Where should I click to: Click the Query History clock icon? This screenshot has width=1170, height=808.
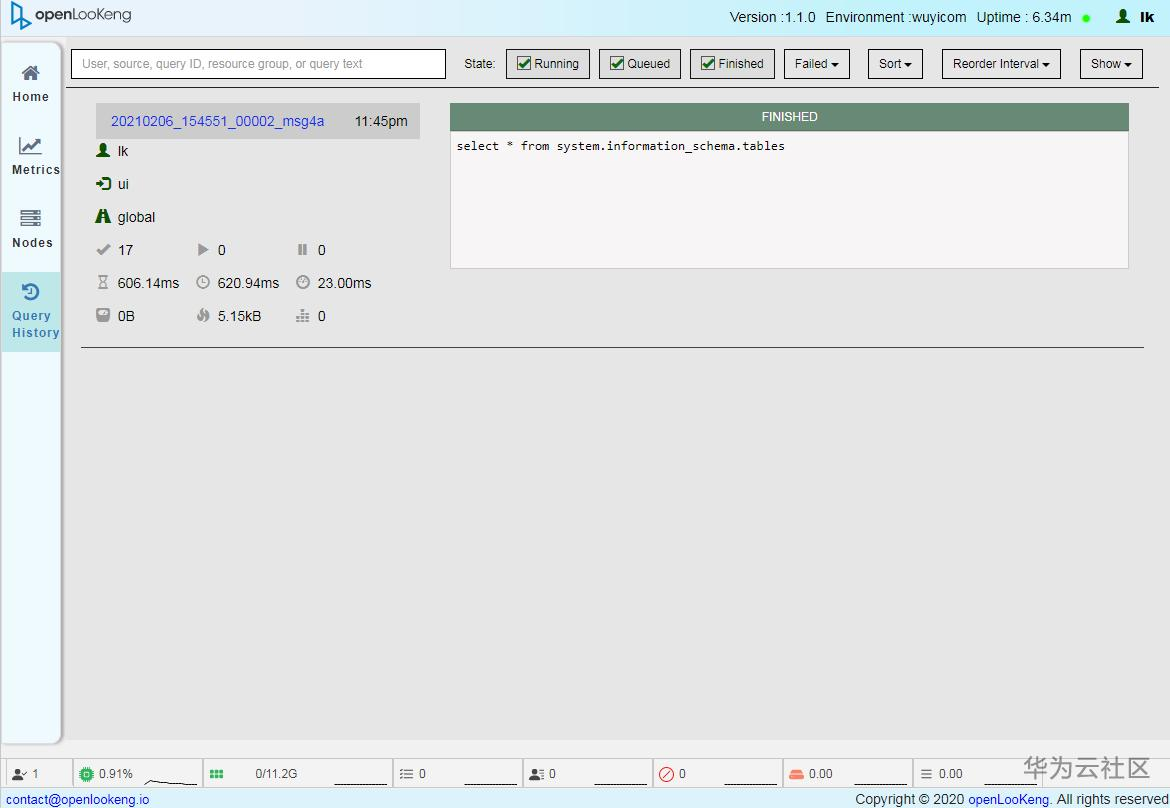coord(31,291)
